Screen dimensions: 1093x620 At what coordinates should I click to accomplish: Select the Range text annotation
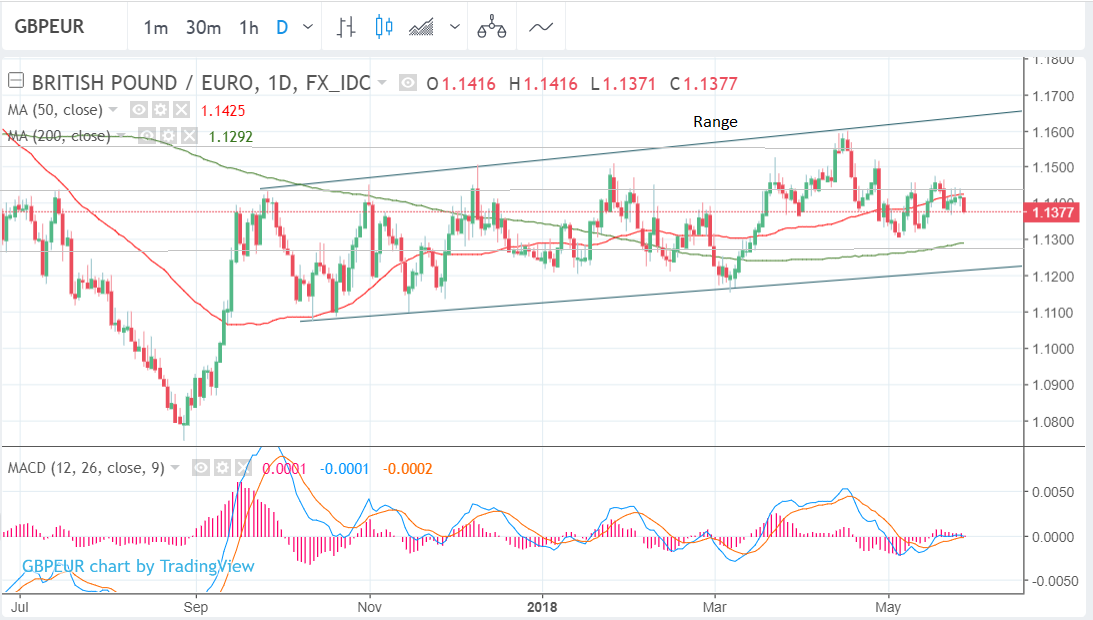[x=715, y=121]
